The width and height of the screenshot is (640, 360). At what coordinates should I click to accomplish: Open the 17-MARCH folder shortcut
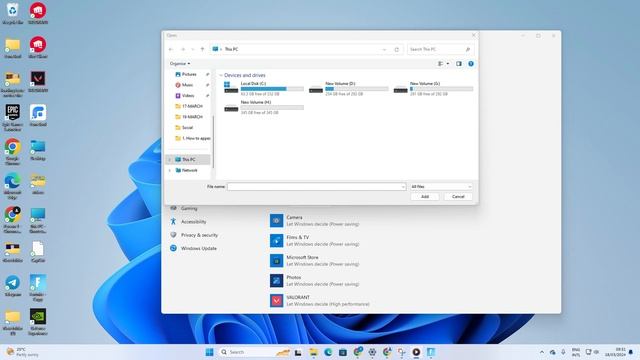pyautogui.click(x=192, y=106)
